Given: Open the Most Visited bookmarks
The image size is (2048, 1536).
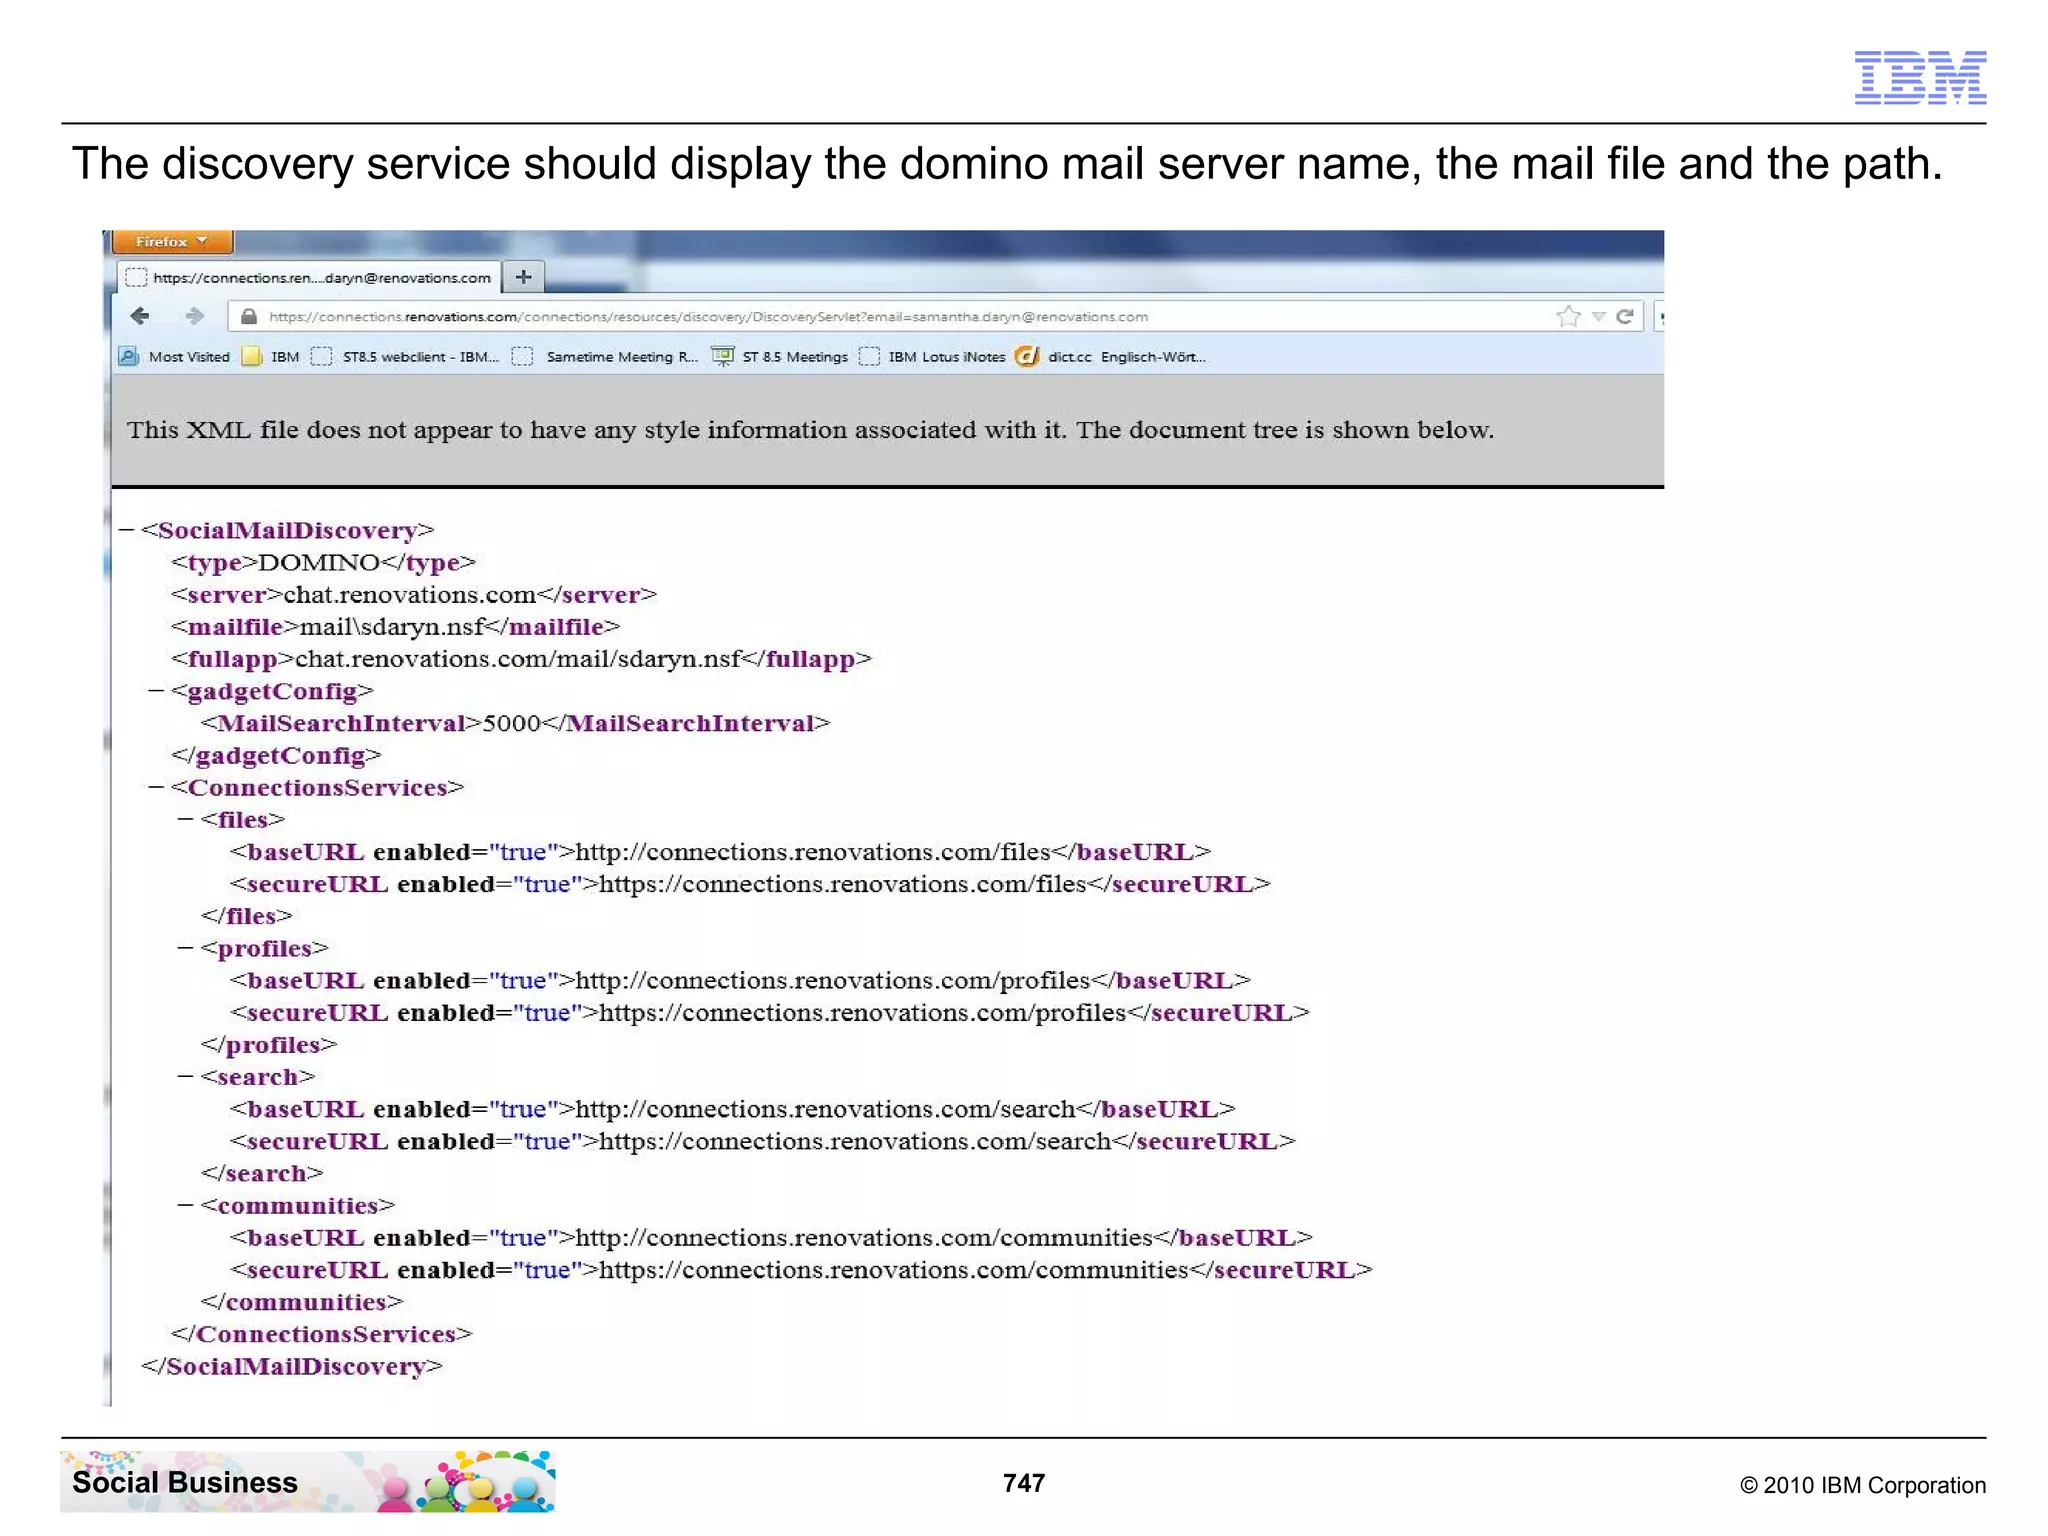Looking at the screenshot, I should pyautogui.click(x=175, y=356).
